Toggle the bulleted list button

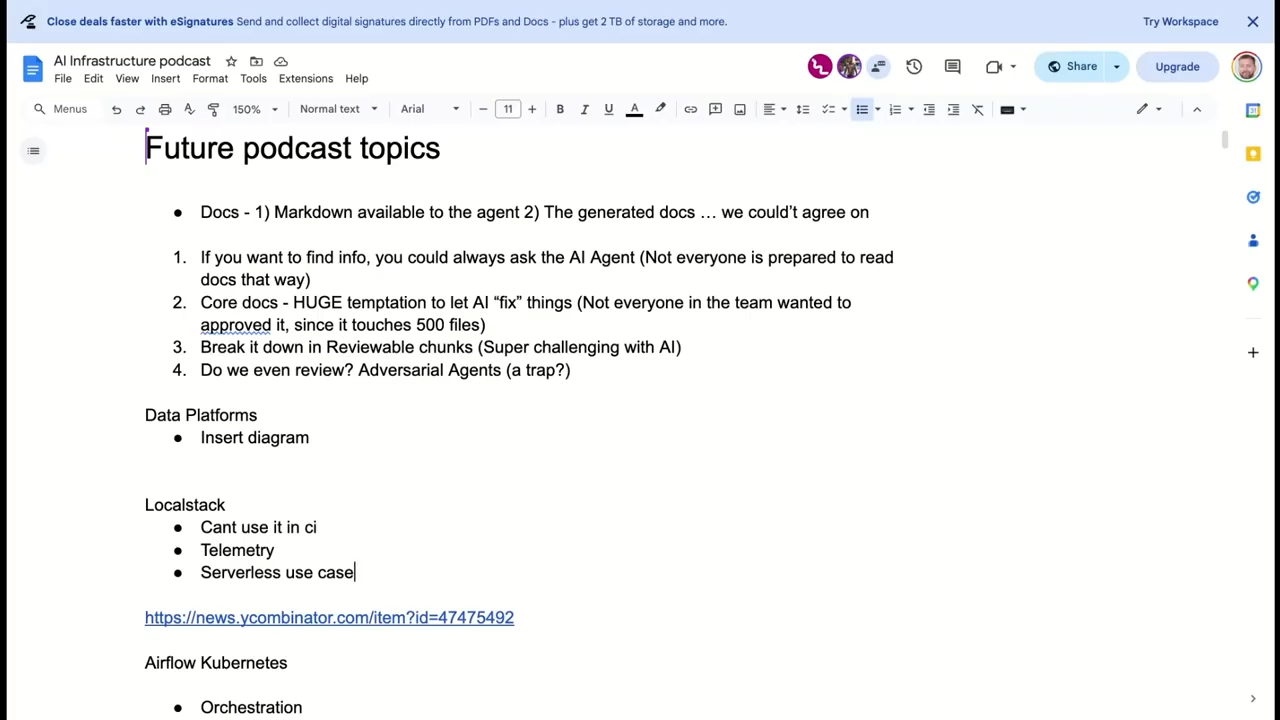click(x=862, y=109)
